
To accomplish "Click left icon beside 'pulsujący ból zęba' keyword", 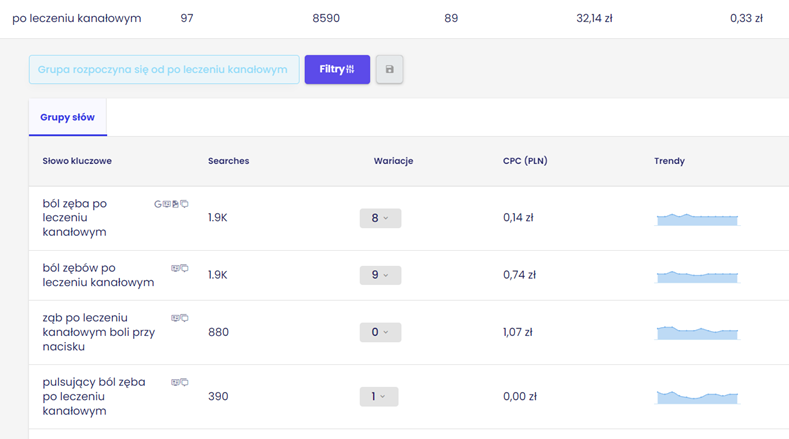I will point(175,382).
